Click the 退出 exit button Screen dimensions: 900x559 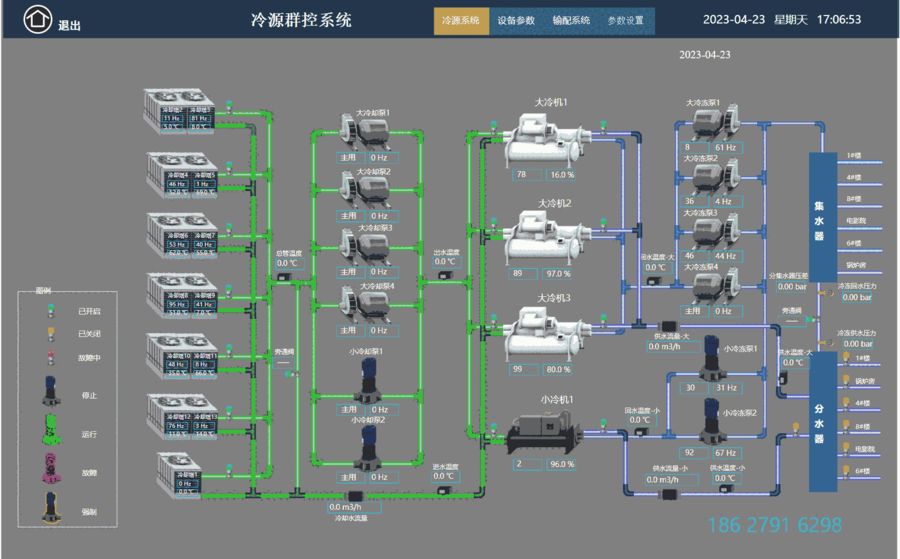pyautogui.click(x=70, y=26)
